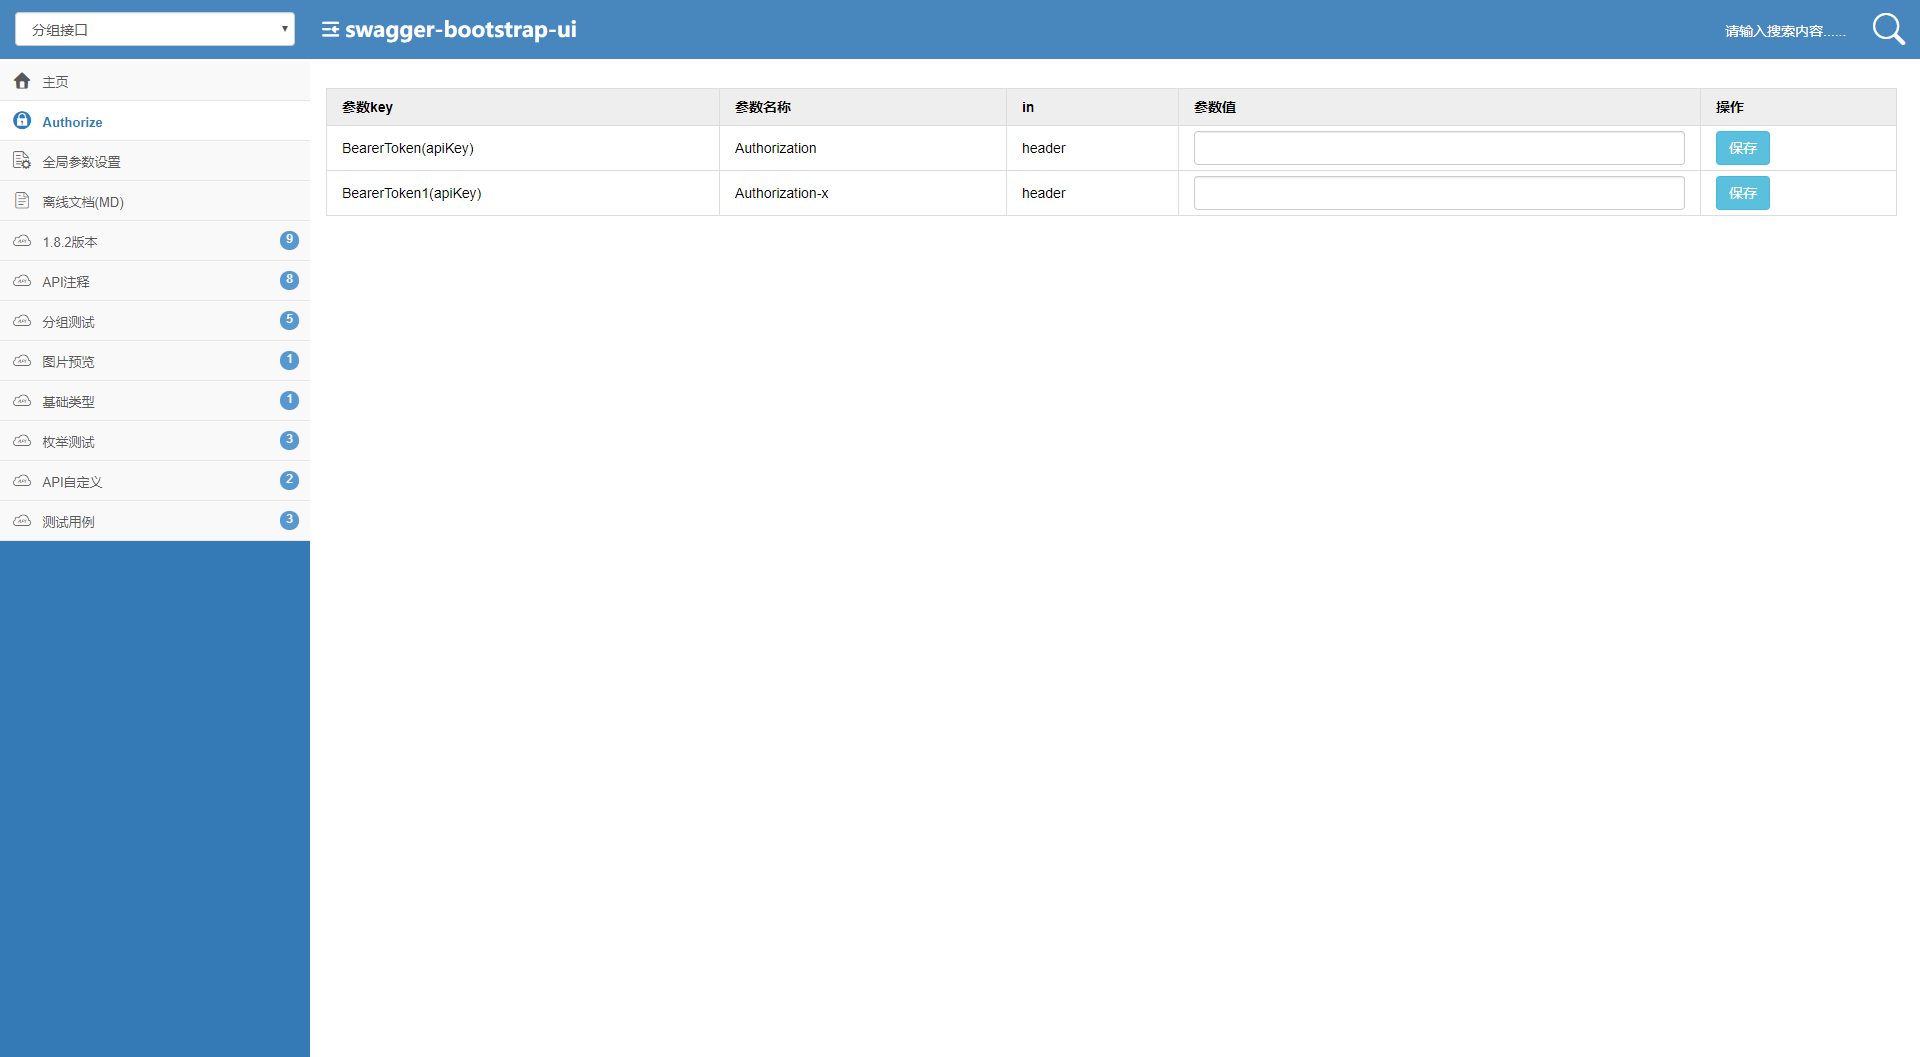Expand the 枚举测试 group
1920x1057 pixels.
coord(155,441)
